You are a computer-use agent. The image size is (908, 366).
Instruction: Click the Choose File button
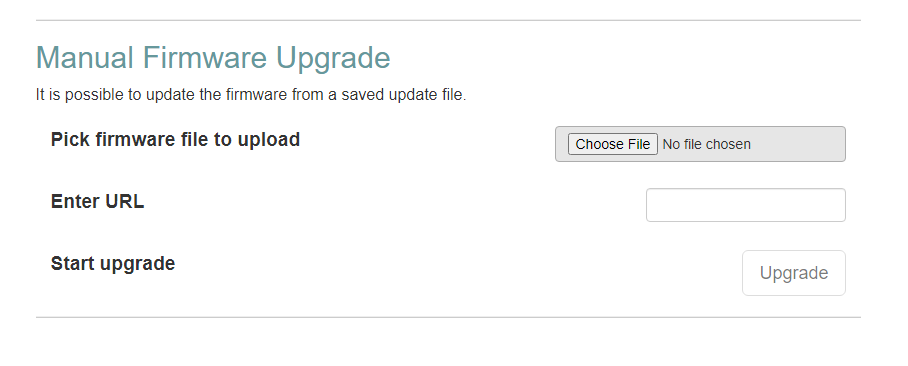pyautogui.click(x=613, y=144)
